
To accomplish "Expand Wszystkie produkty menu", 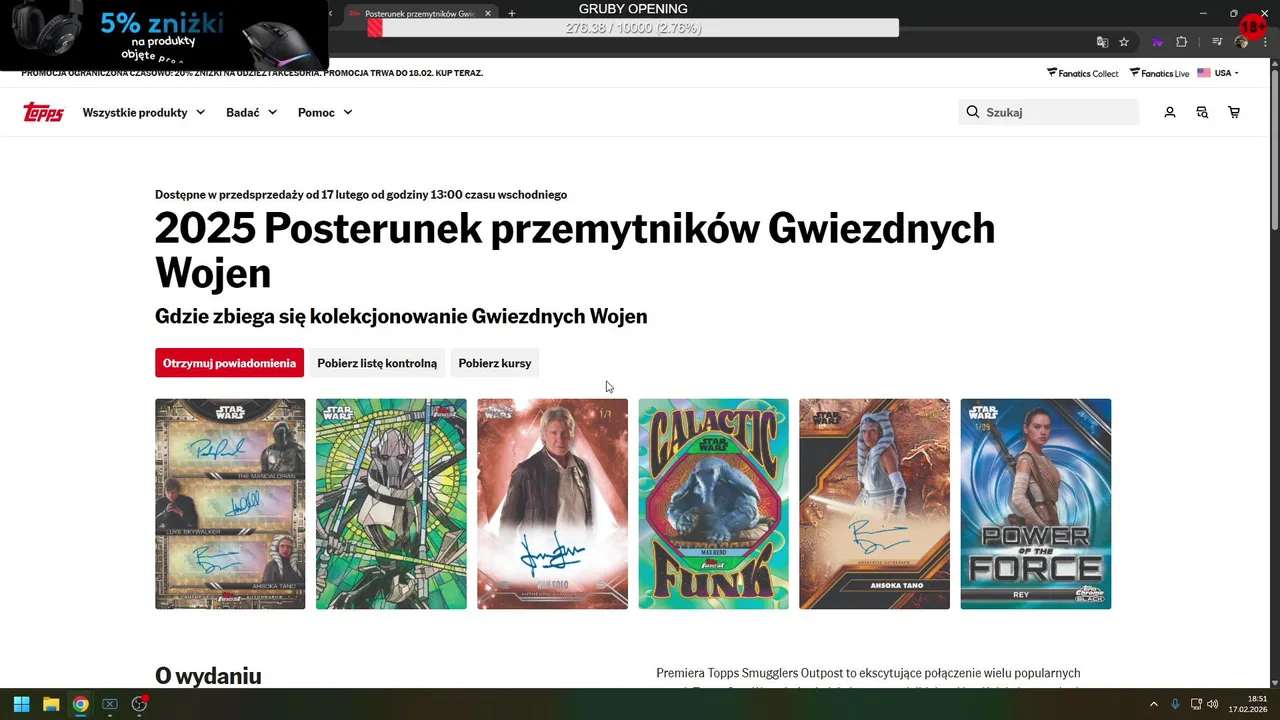I will tap(144, 112).
